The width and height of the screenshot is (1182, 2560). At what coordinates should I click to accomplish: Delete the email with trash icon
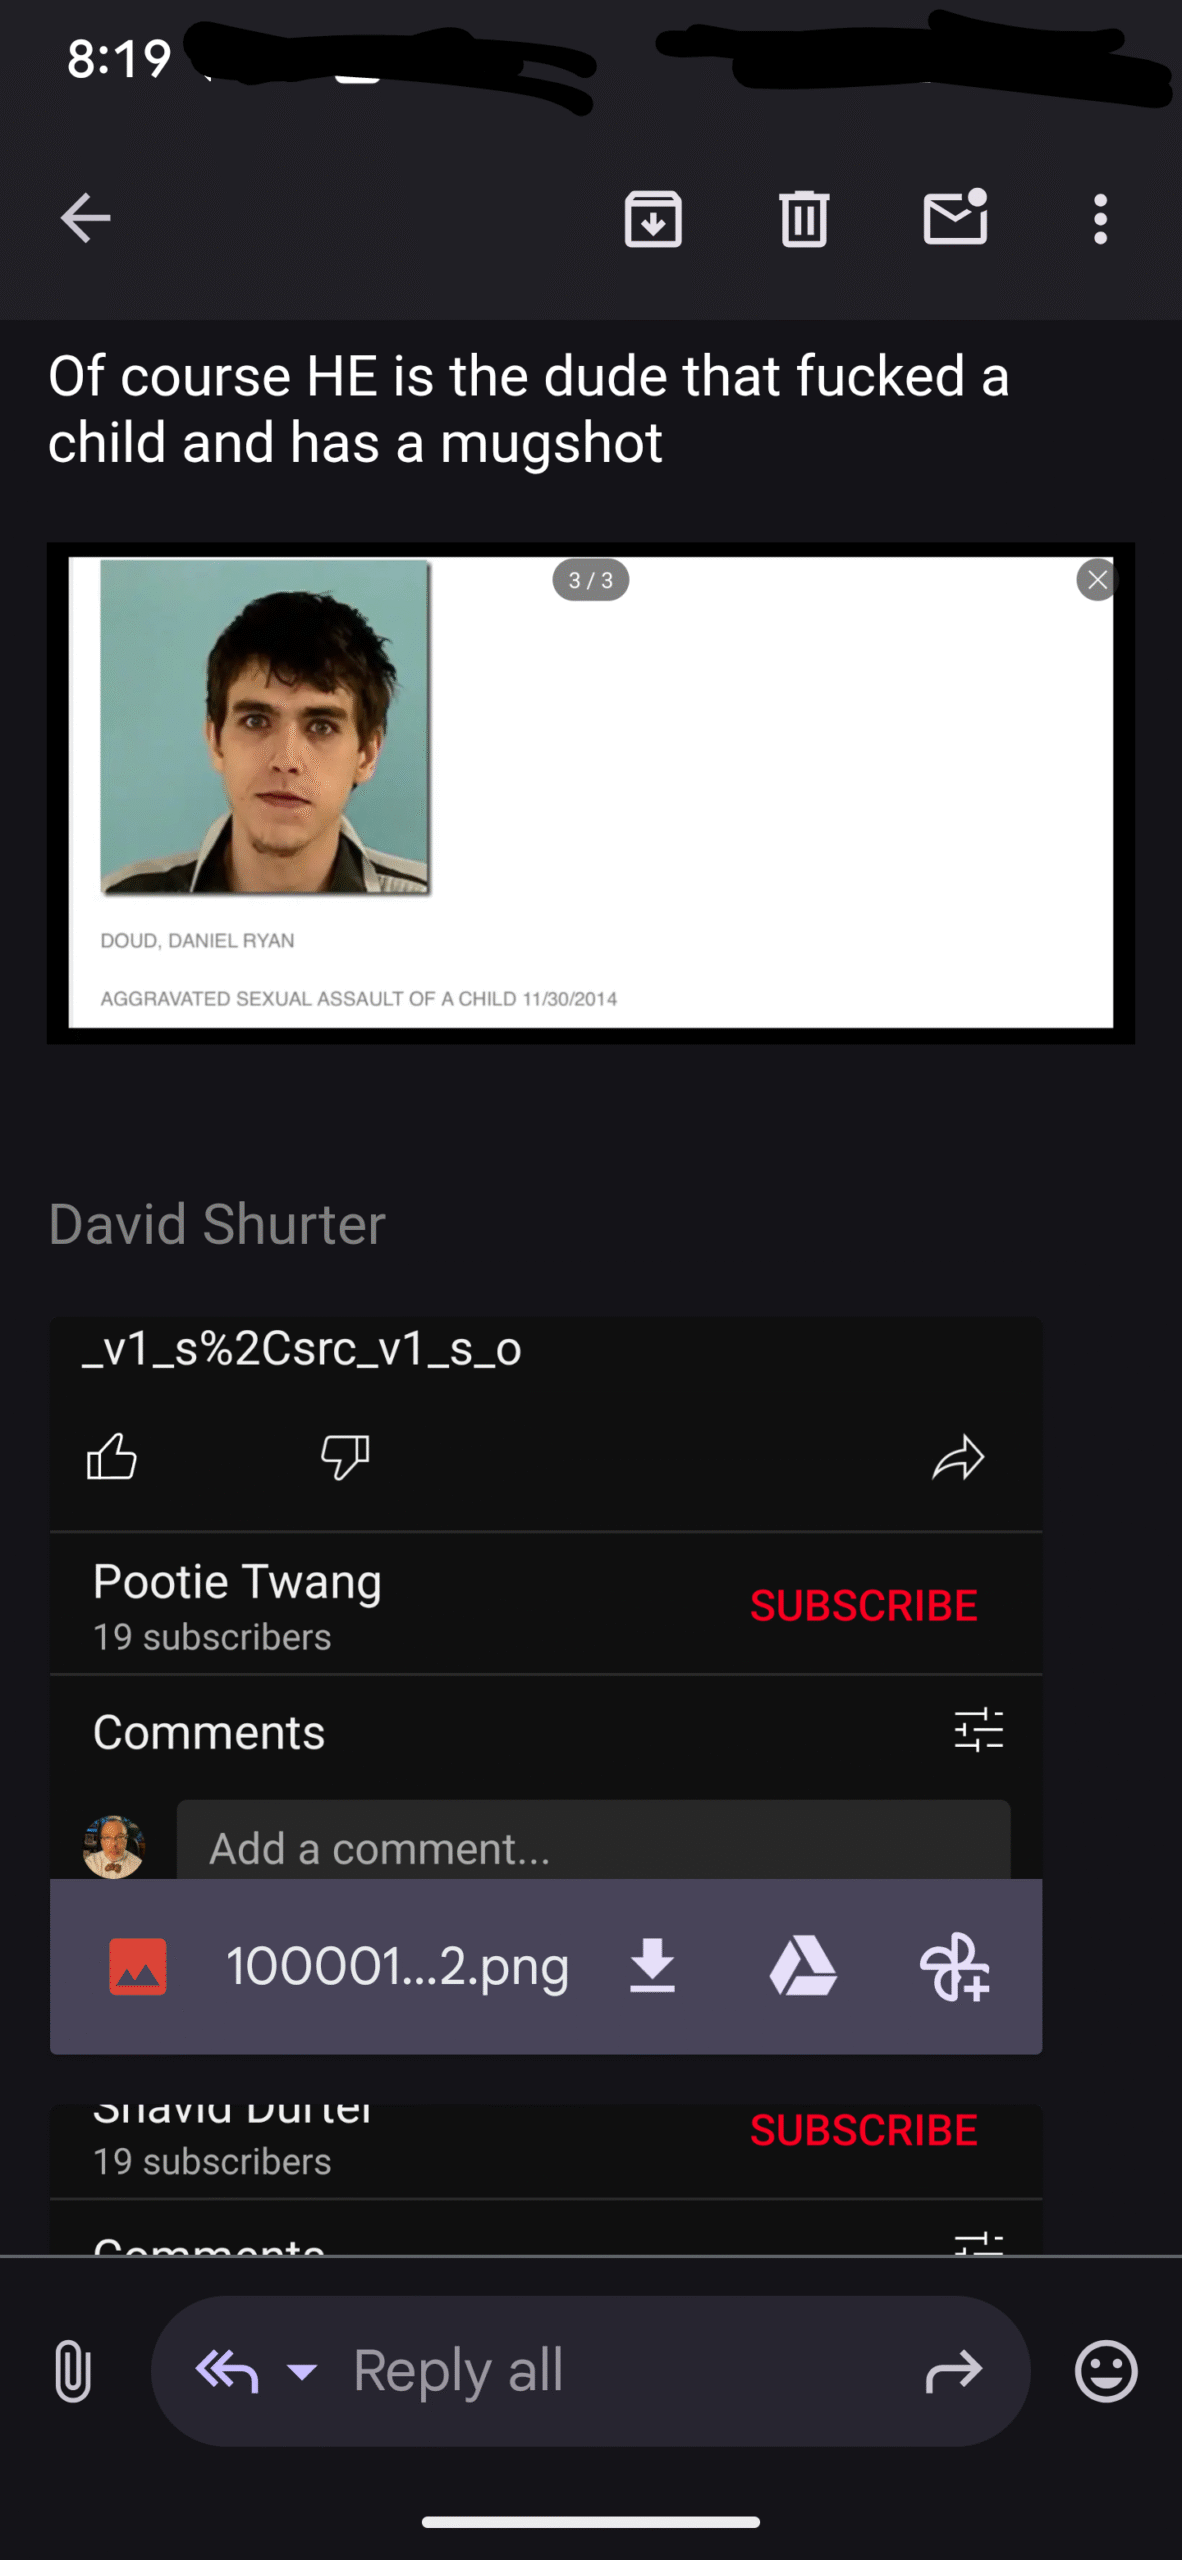click(x=804, y=218)
